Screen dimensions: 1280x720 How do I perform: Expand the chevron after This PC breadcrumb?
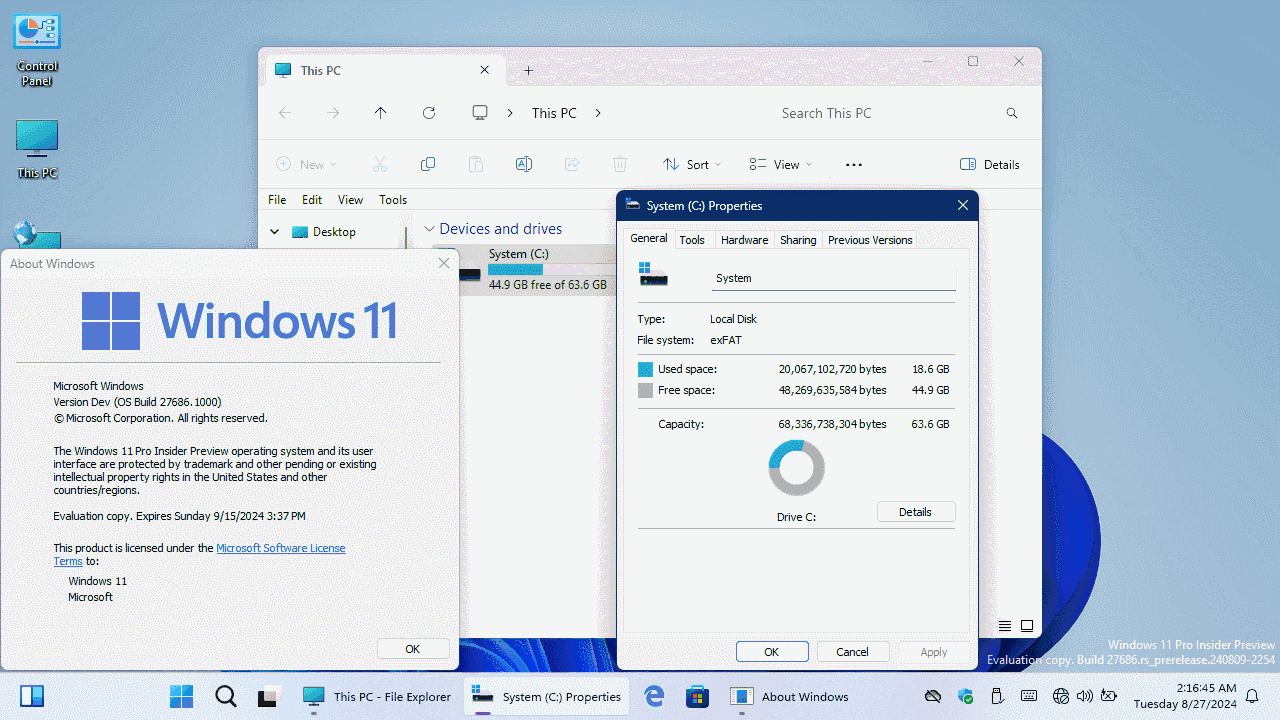(598, 113)
